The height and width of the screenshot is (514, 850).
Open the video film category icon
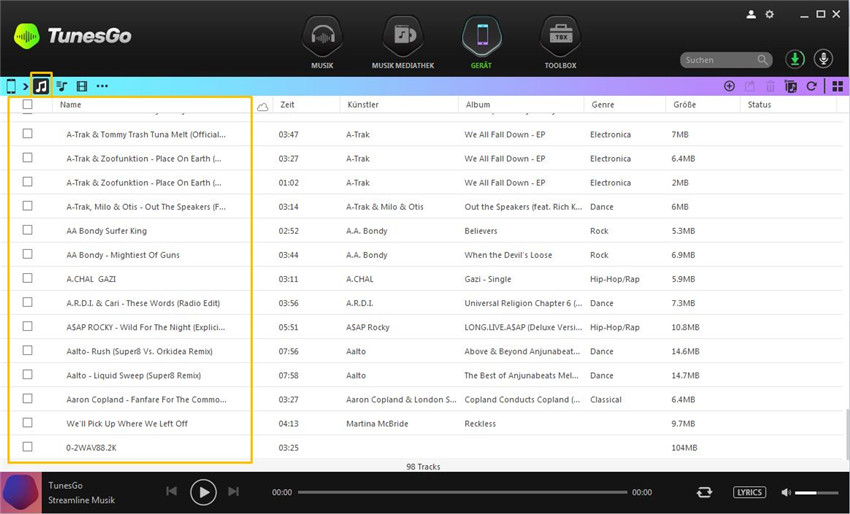coord(82,86)
